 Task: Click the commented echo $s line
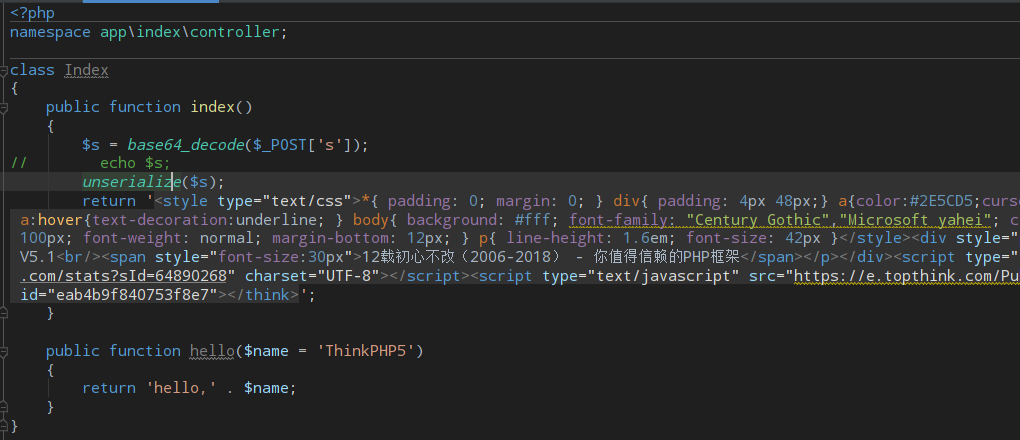point(135,163)
